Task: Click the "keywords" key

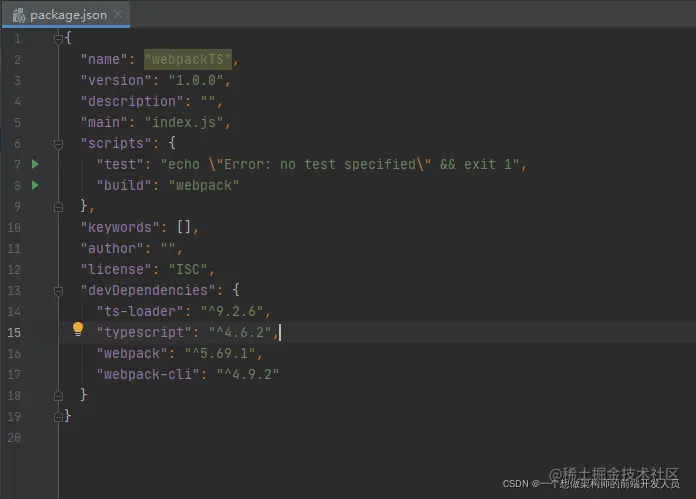Action: [120, 227]
